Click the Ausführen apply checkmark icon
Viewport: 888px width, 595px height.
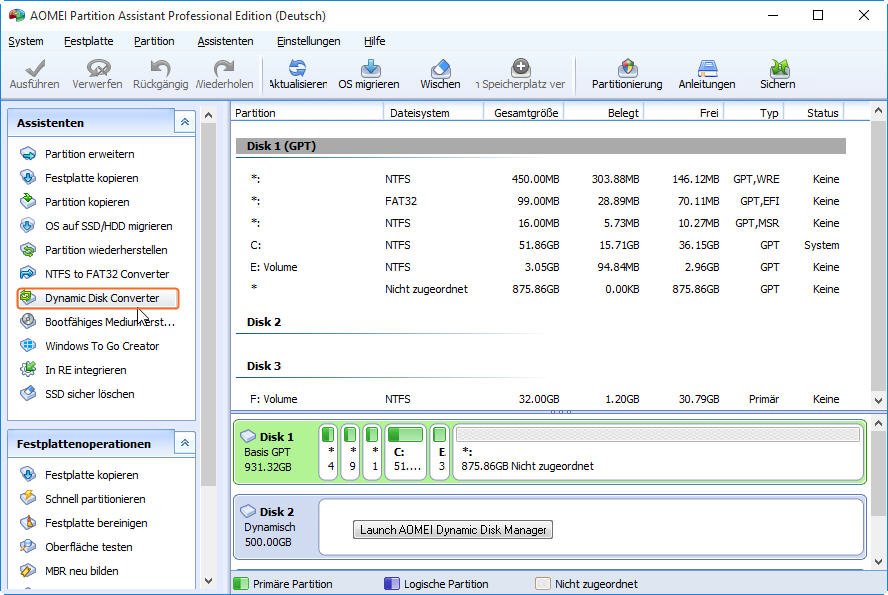pos(35,69)
